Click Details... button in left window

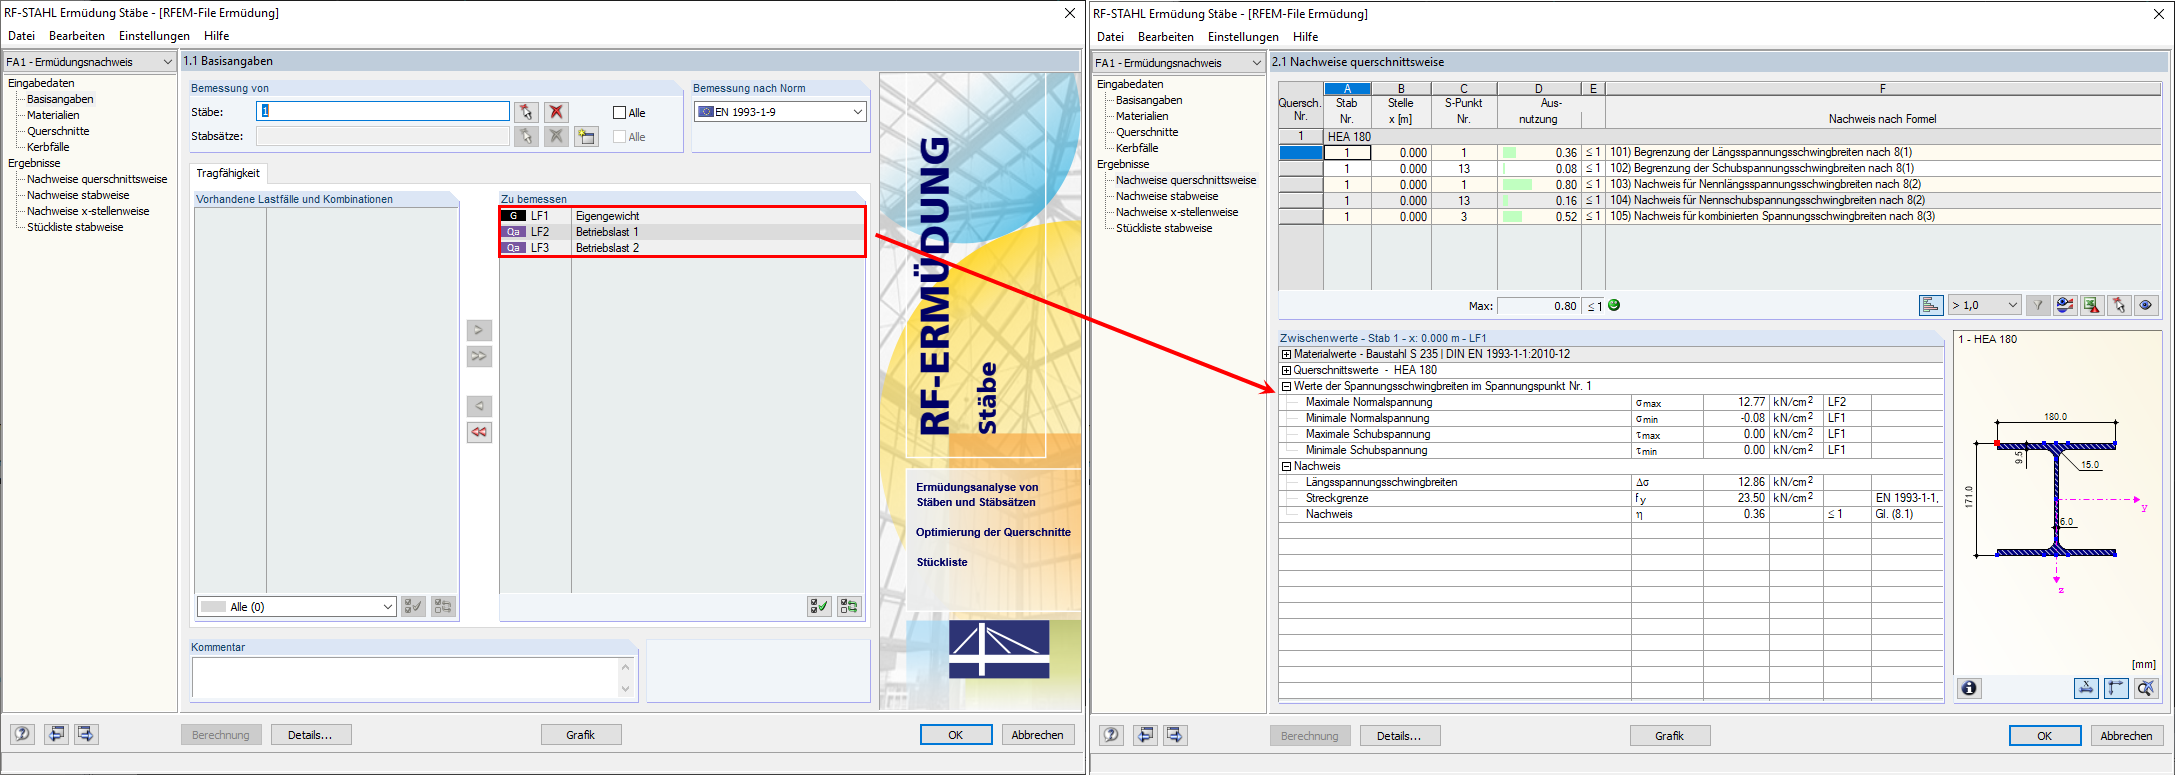pos(310,735)
